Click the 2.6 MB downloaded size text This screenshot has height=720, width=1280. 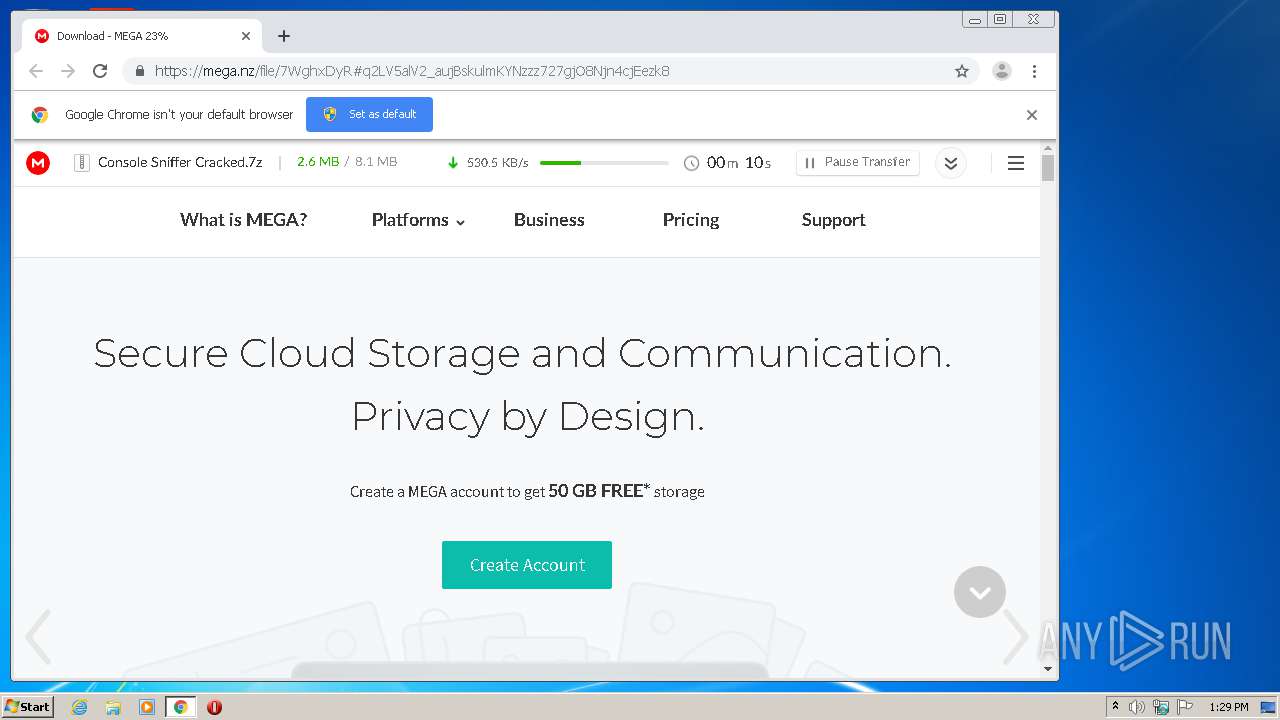point(318,162)
